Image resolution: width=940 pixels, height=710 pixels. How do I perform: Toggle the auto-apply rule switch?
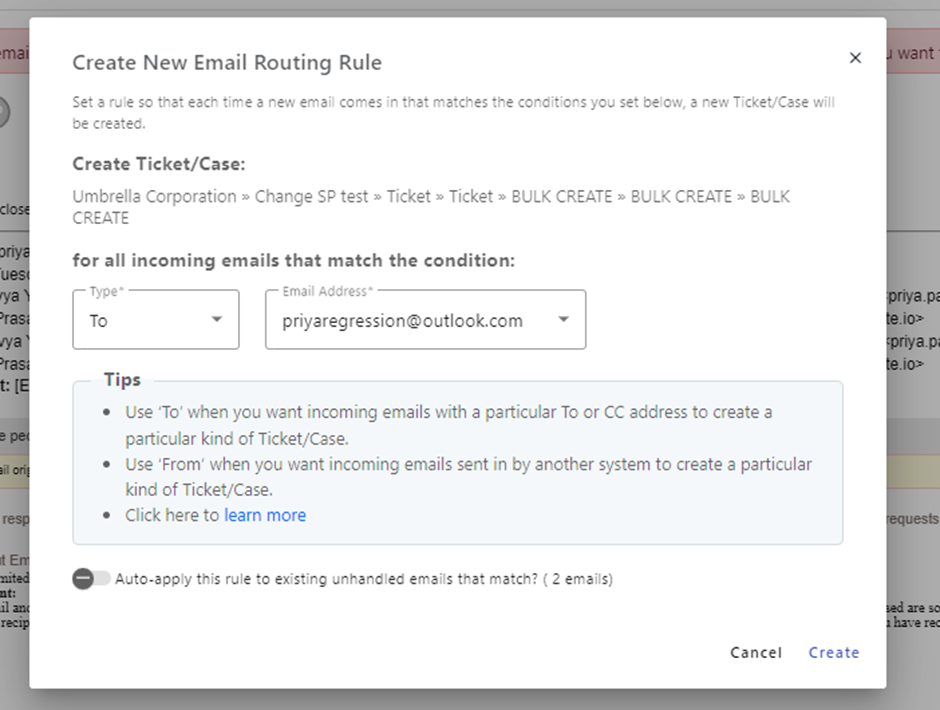point(90,579)
